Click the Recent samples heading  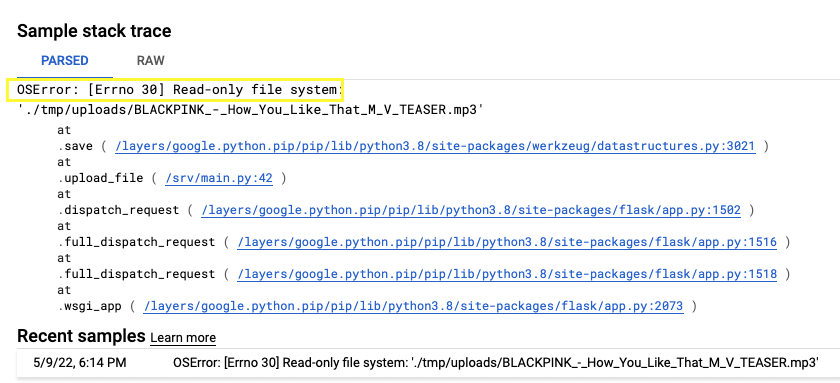81,336
